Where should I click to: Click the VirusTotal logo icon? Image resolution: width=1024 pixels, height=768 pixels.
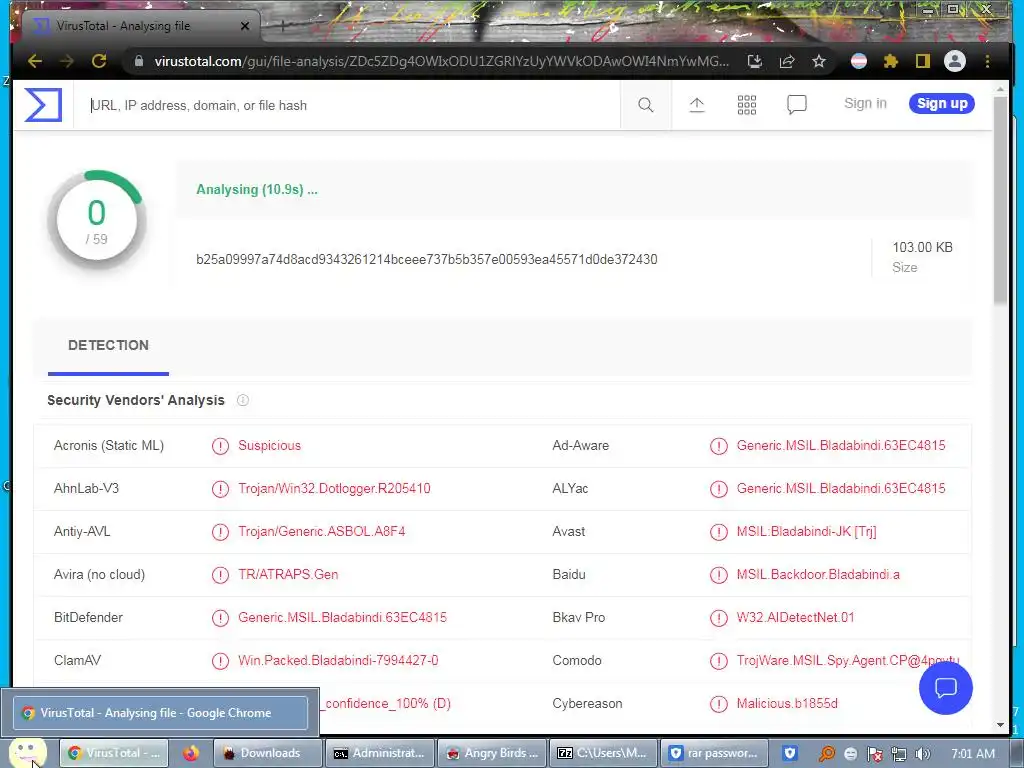point(43,104)
